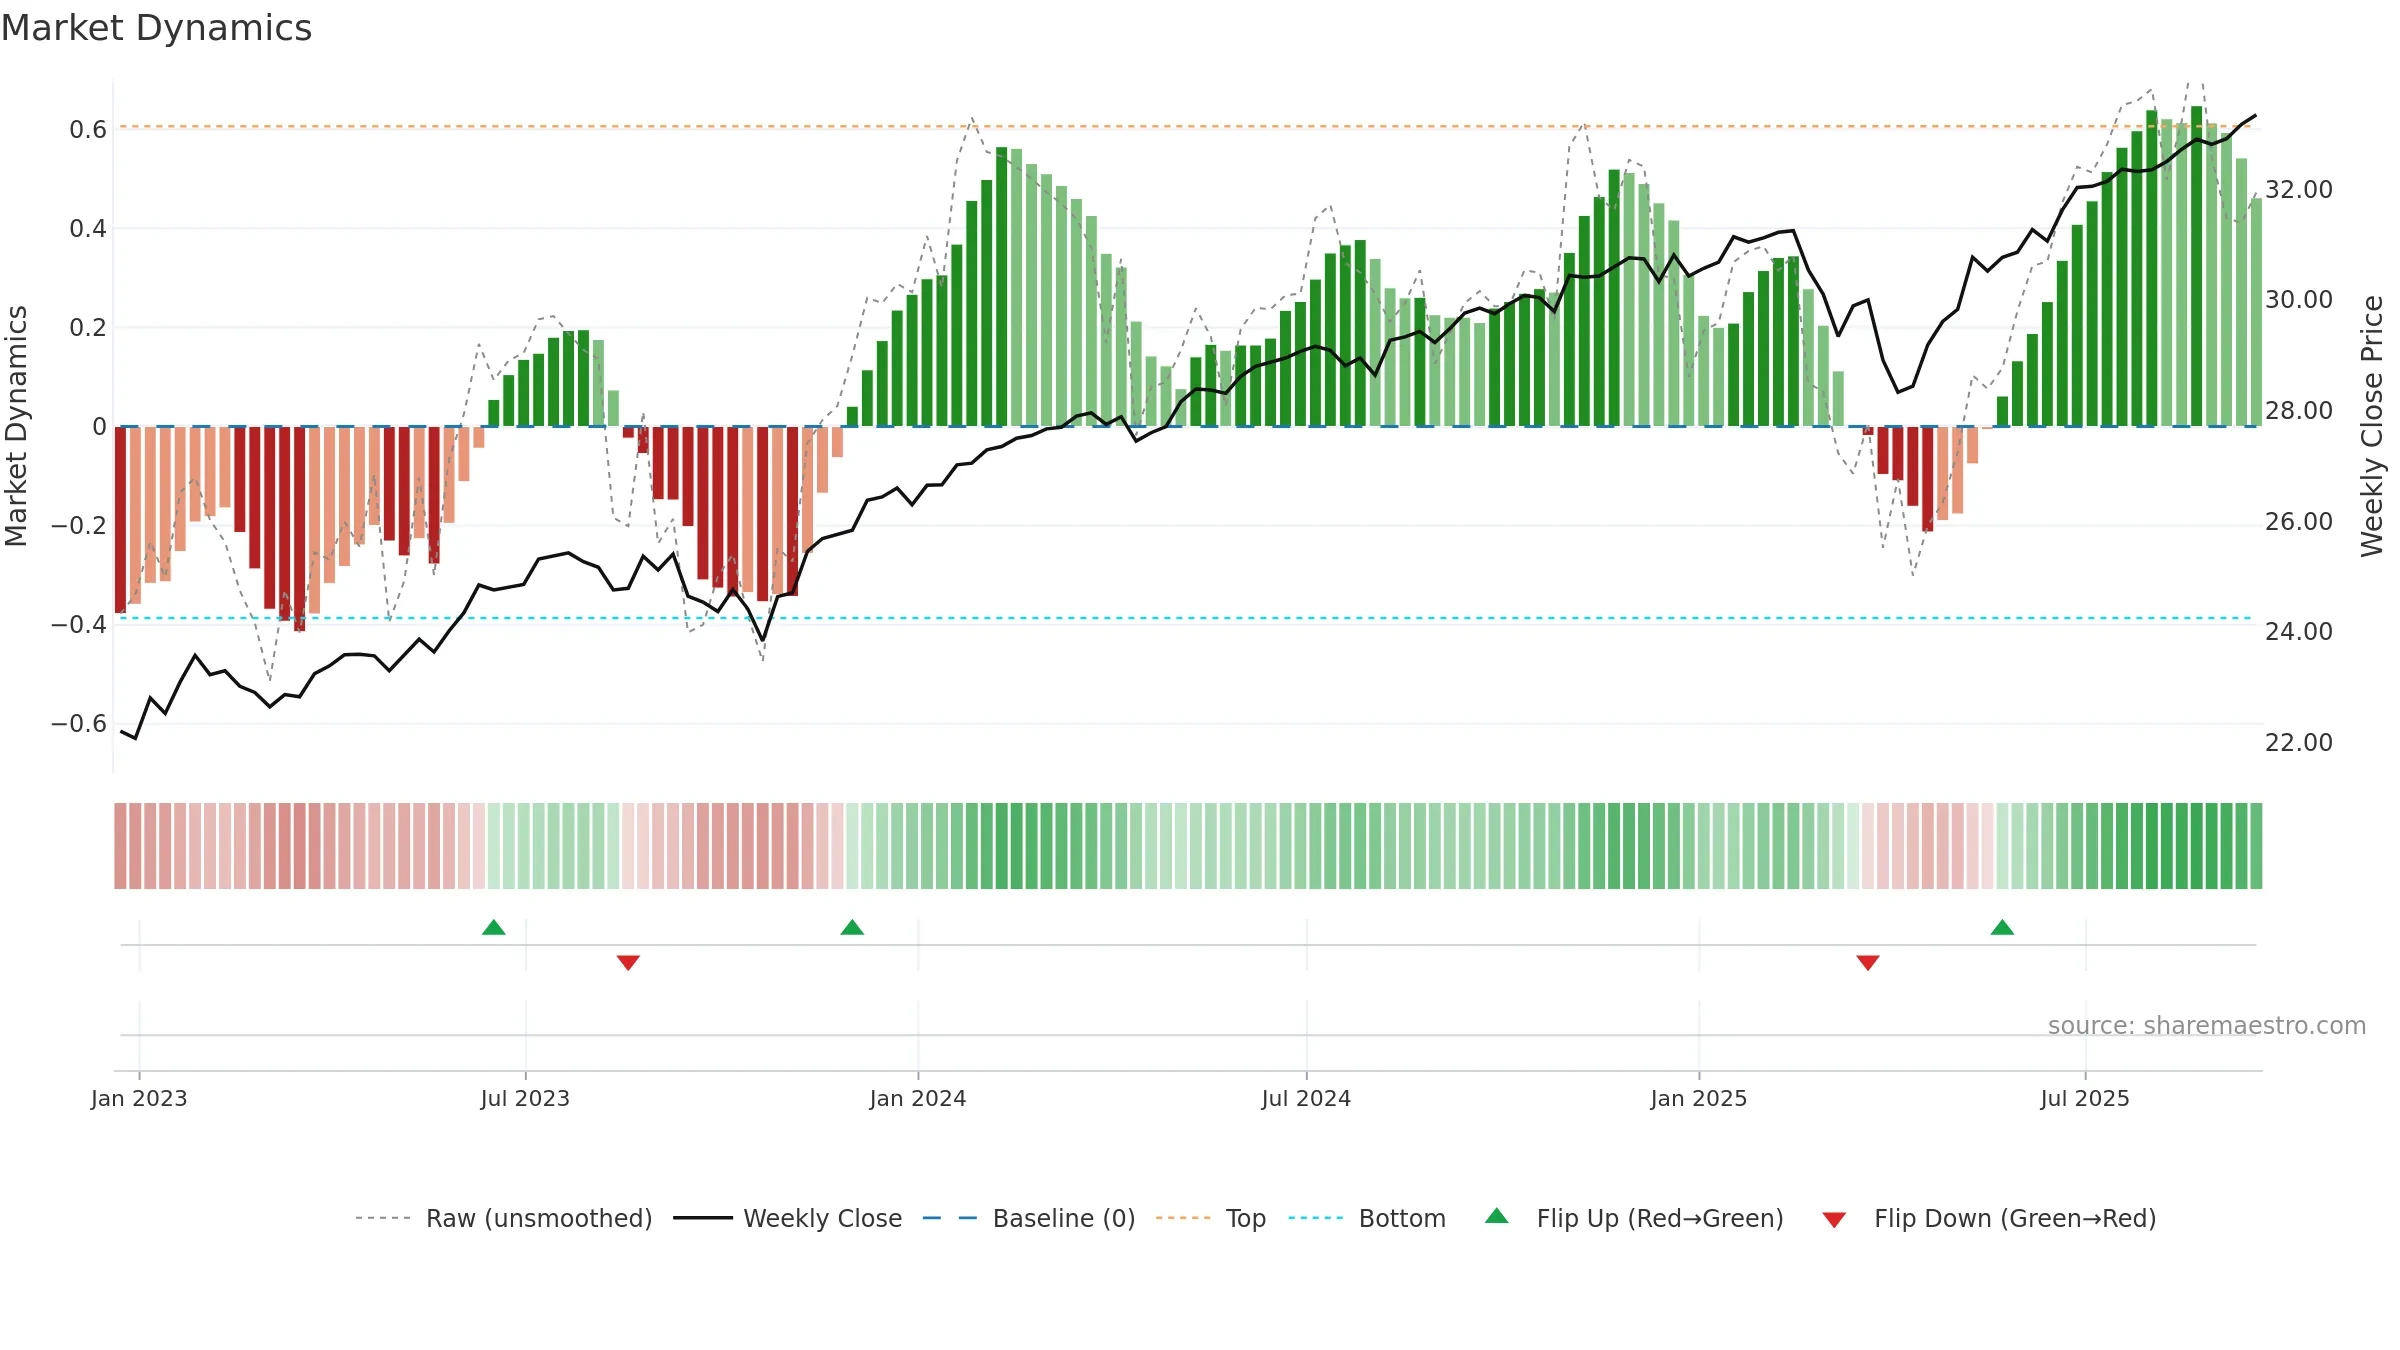Click the Jan 2025 x-axis label

(1699, 1098)
